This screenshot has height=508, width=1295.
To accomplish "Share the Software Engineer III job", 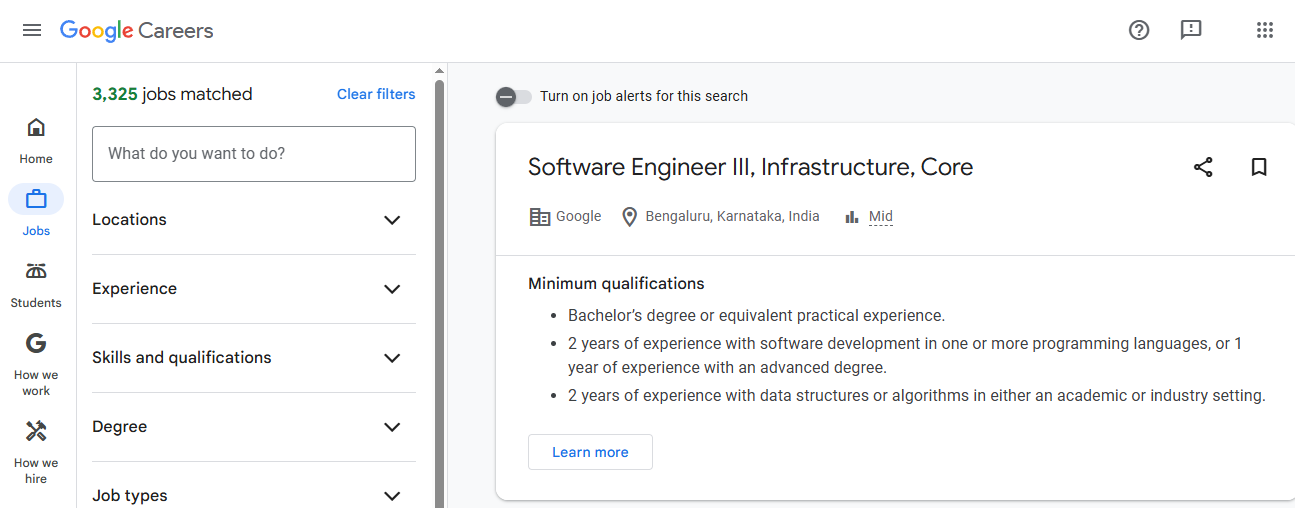I will (x=1203, y=167).
